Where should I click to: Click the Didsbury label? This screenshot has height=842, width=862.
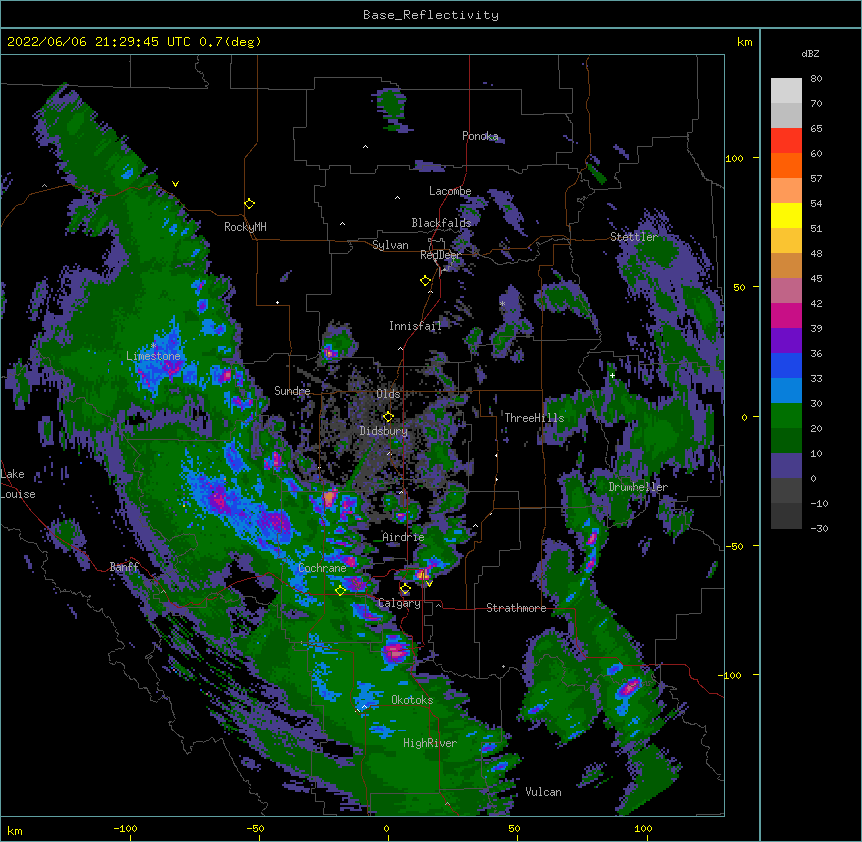[384, 431]
